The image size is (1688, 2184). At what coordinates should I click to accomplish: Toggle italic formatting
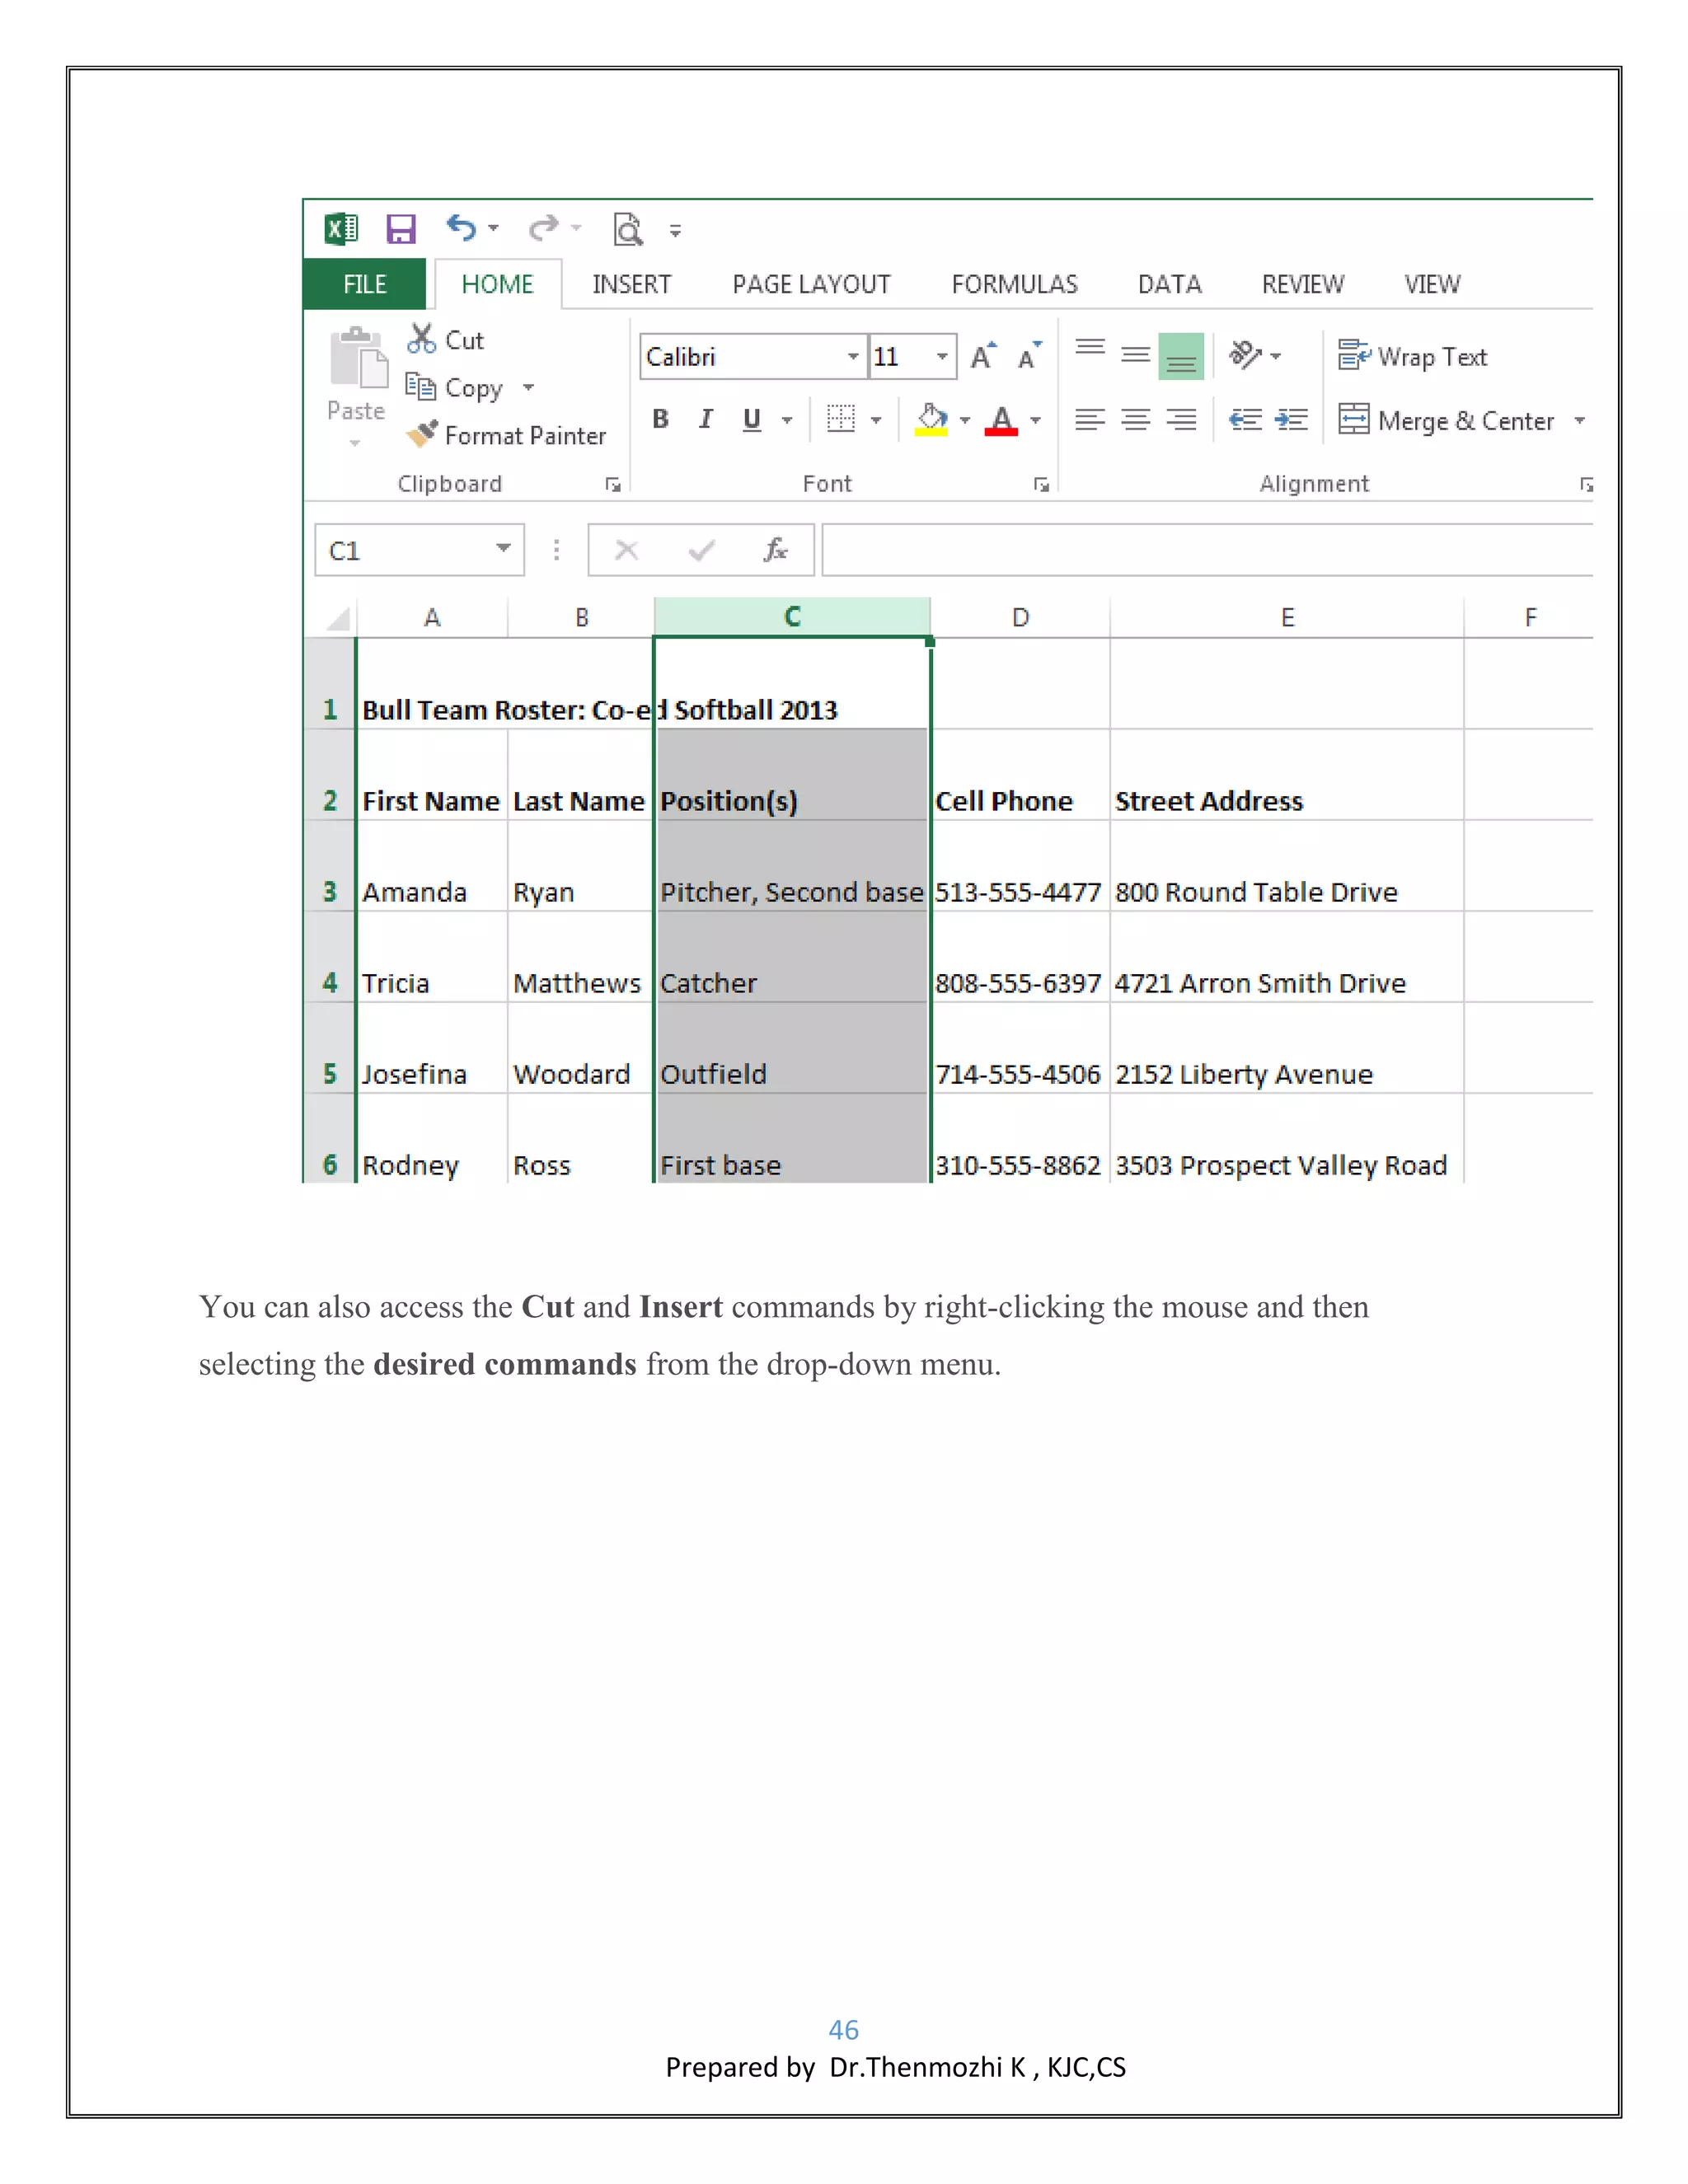[x=706, y=419]
